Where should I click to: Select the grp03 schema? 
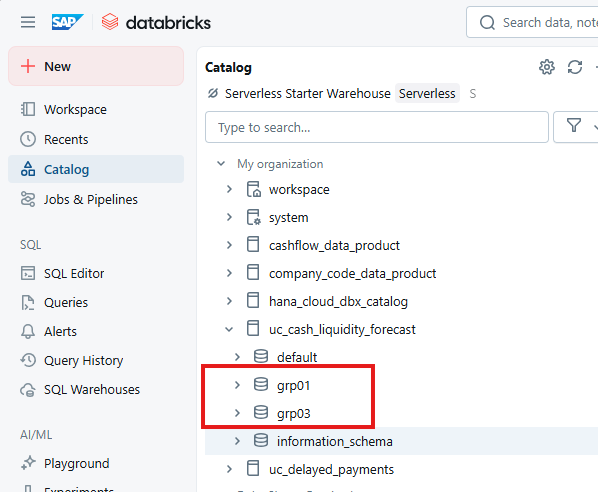coord(294,413)
